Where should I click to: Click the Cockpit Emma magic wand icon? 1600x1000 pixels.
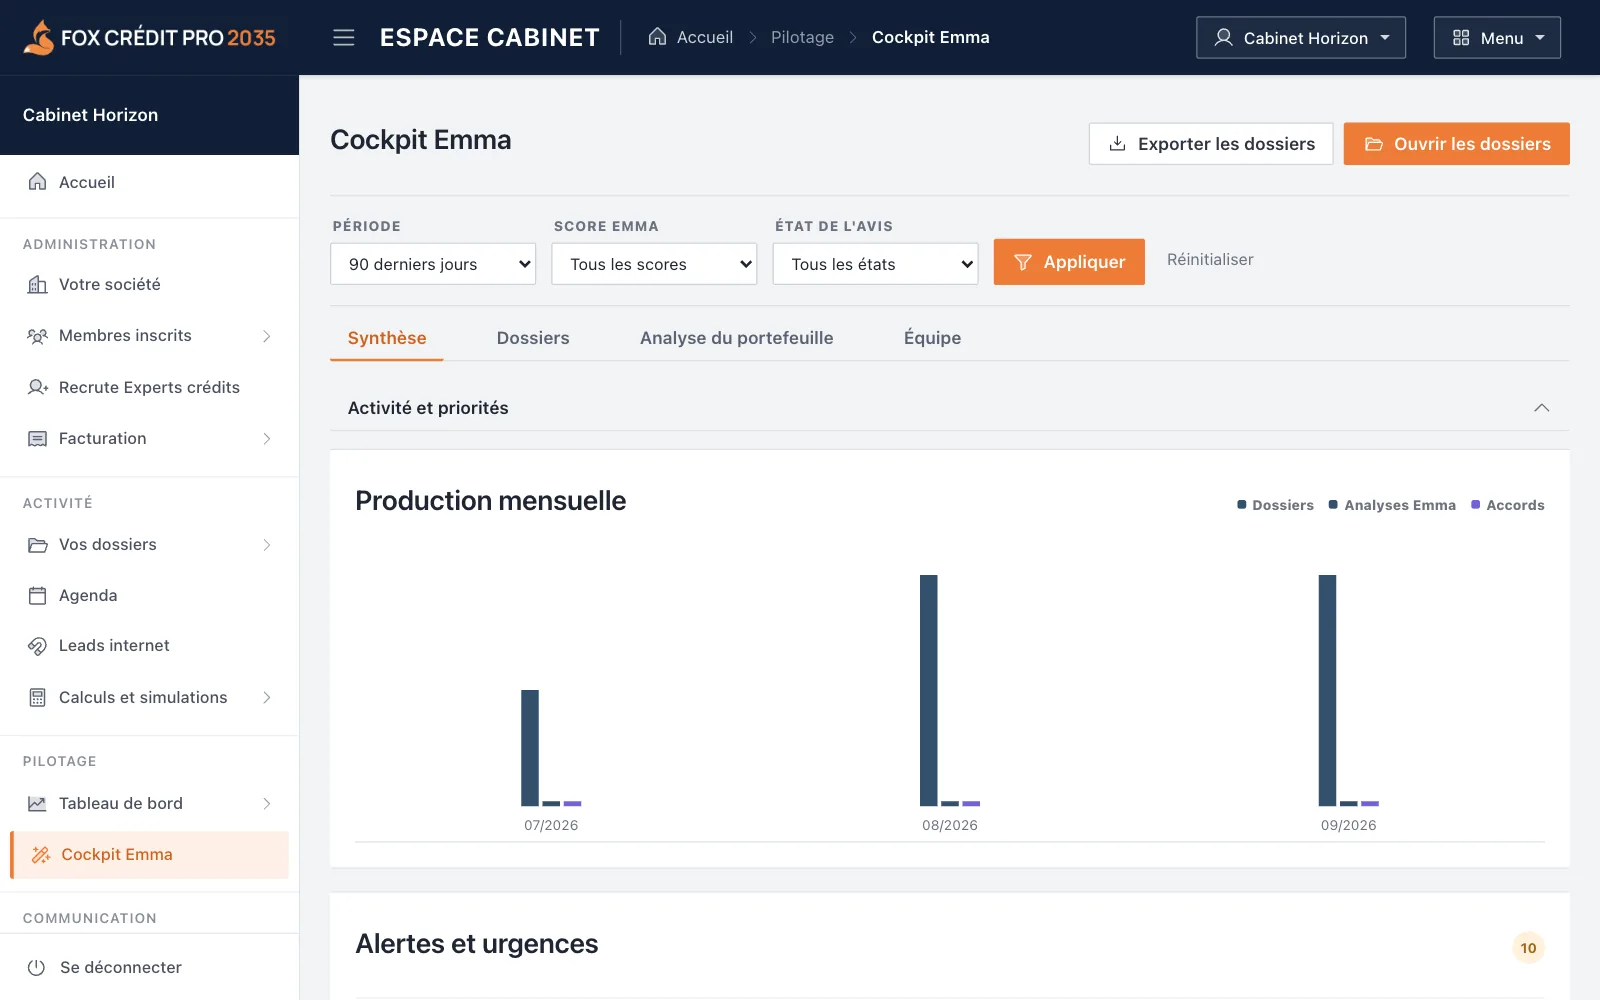tap(41, 855)
